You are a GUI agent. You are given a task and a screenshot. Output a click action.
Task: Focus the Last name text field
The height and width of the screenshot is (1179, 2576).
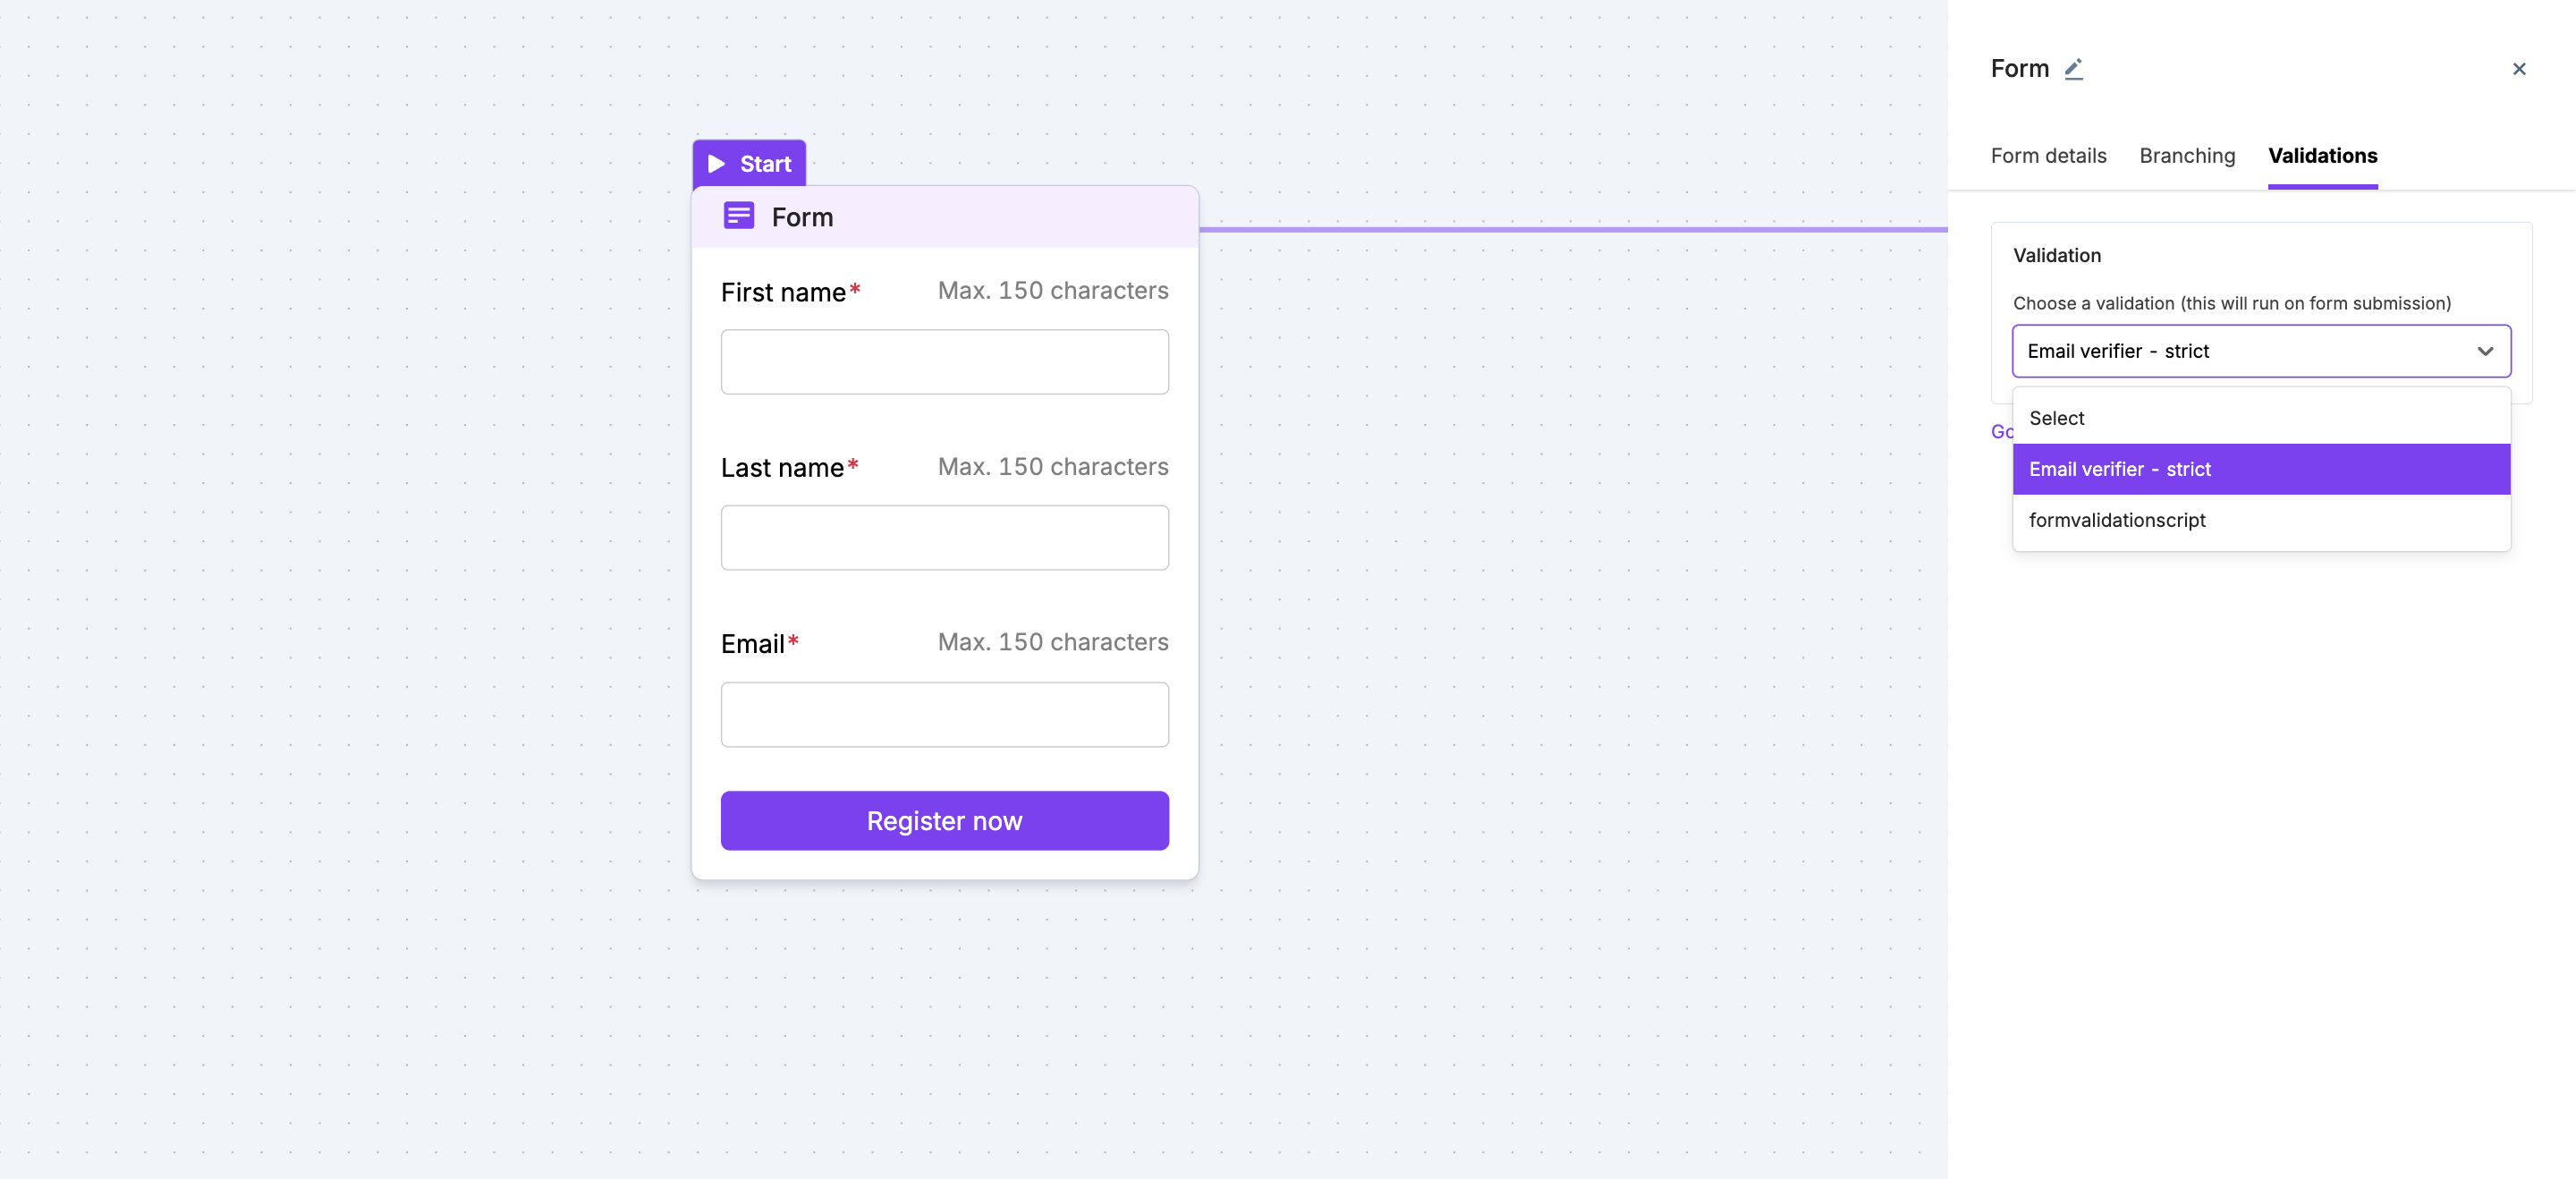tap(944, 538)
